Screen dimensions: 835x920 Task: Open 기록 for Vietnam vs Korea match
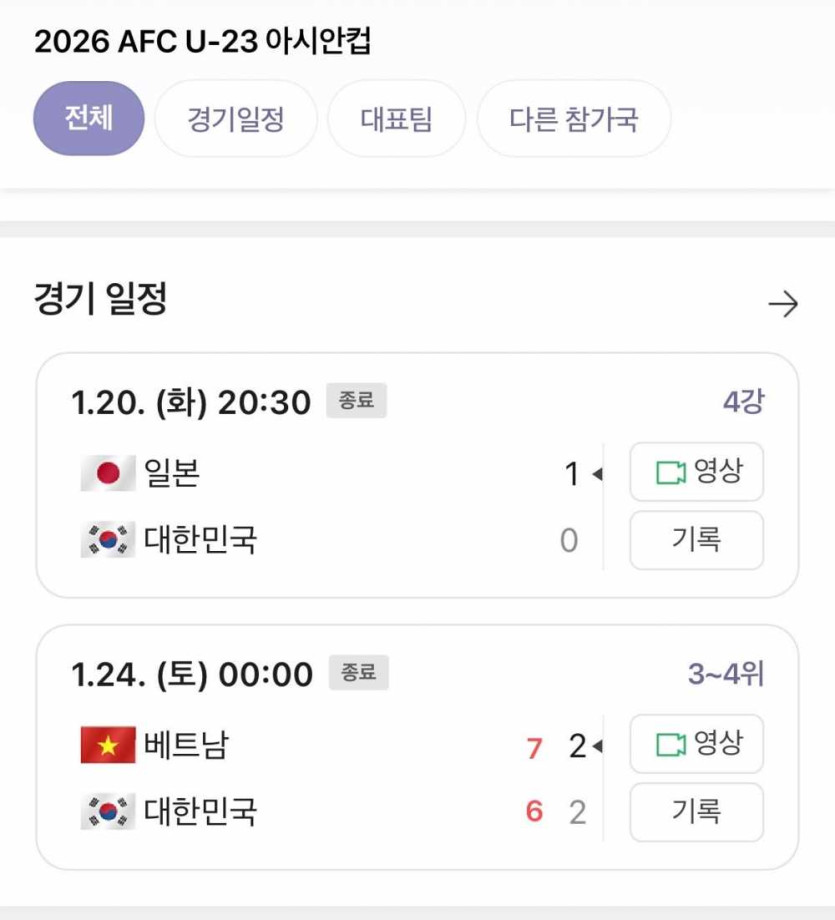[696, 812]
